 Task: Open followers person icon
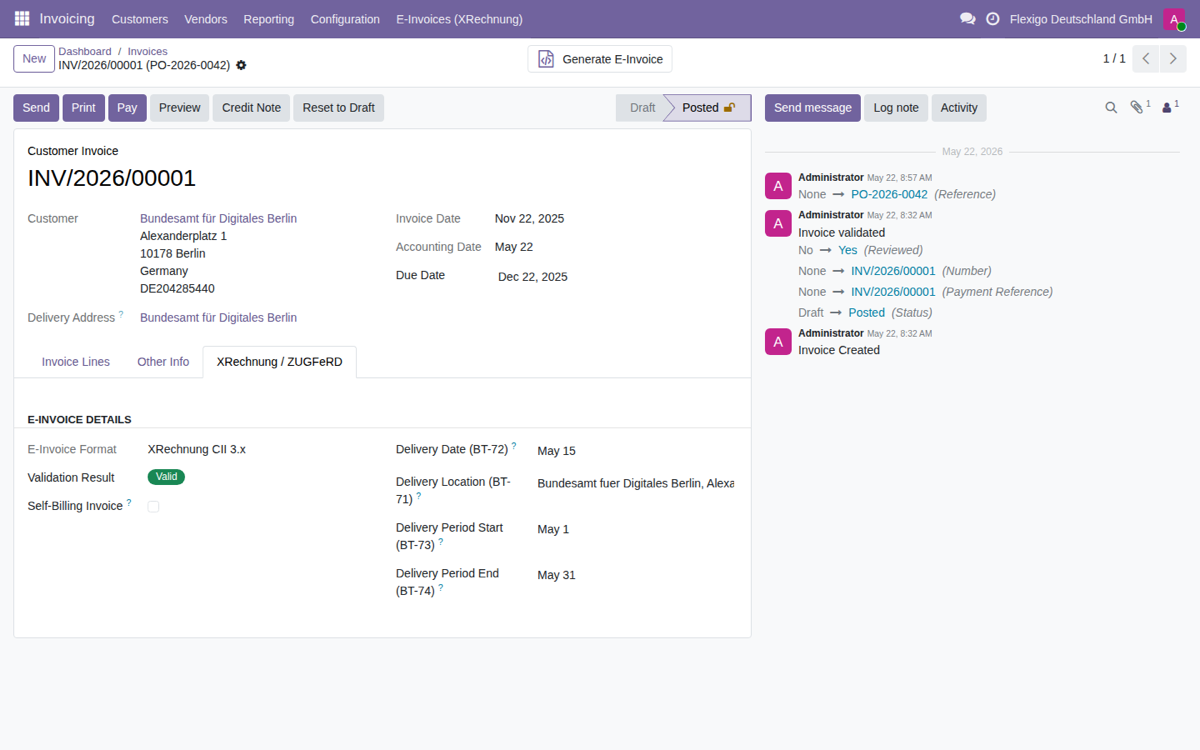click(x=1169, y=107)
